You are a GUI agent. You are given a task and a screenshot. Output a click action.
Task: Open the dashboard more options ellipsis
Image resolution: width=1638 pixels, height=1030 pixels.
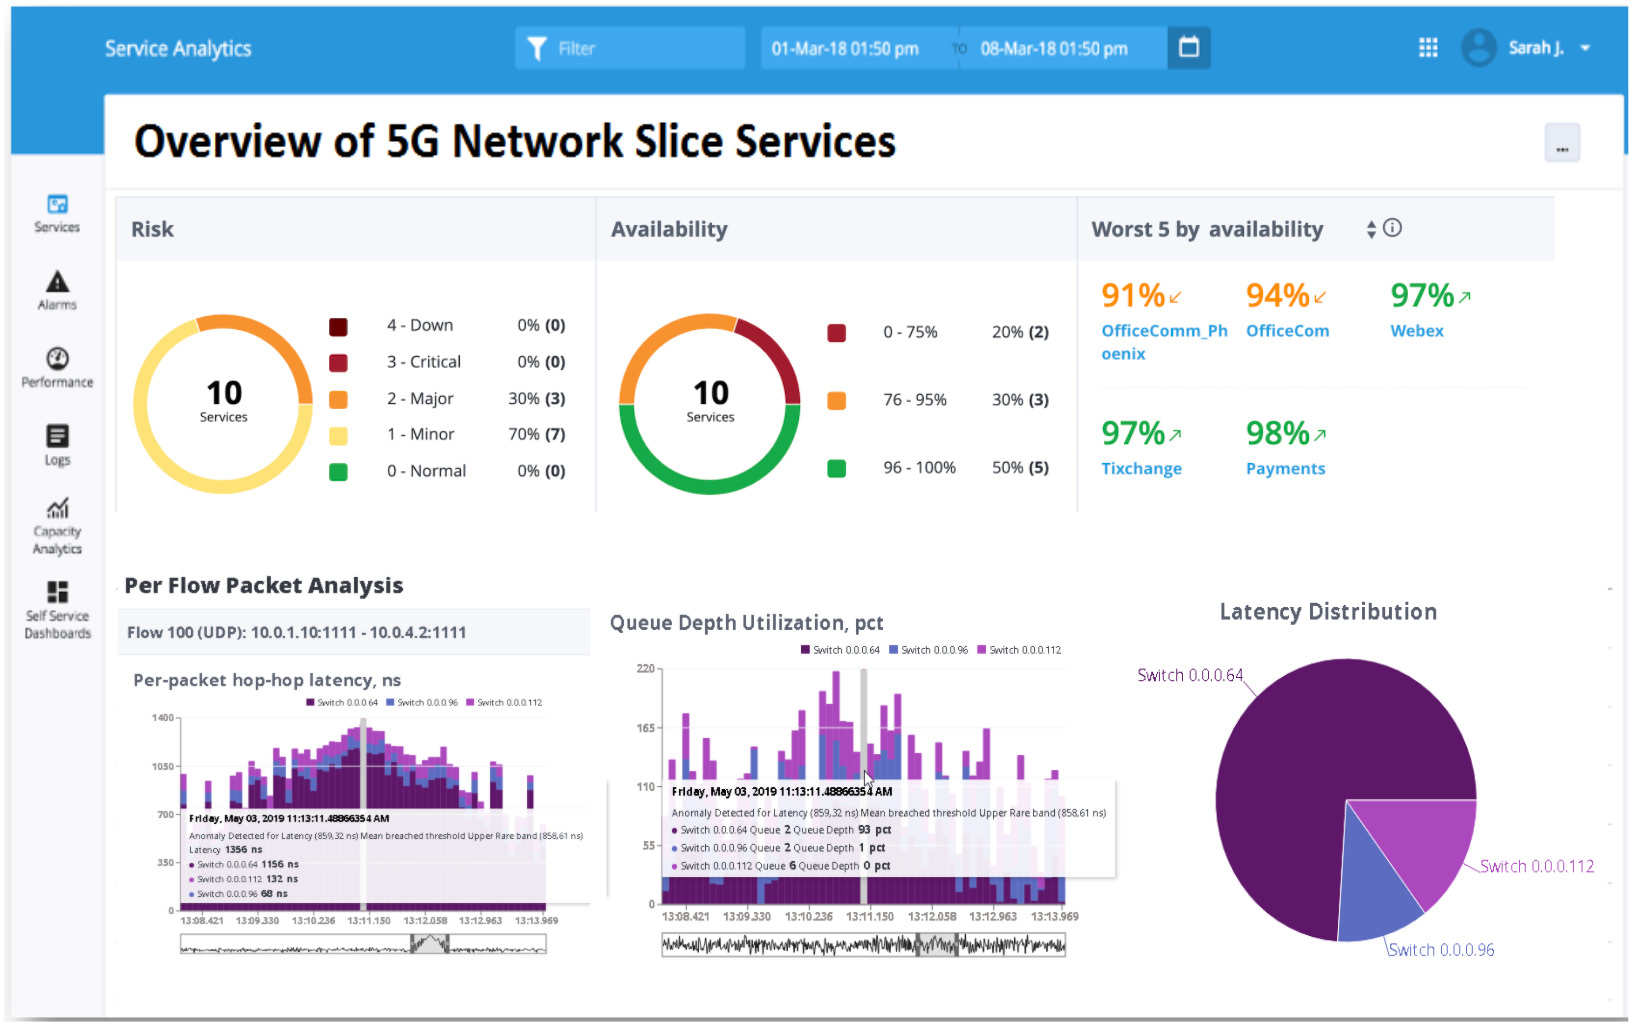pos(1561,145)
